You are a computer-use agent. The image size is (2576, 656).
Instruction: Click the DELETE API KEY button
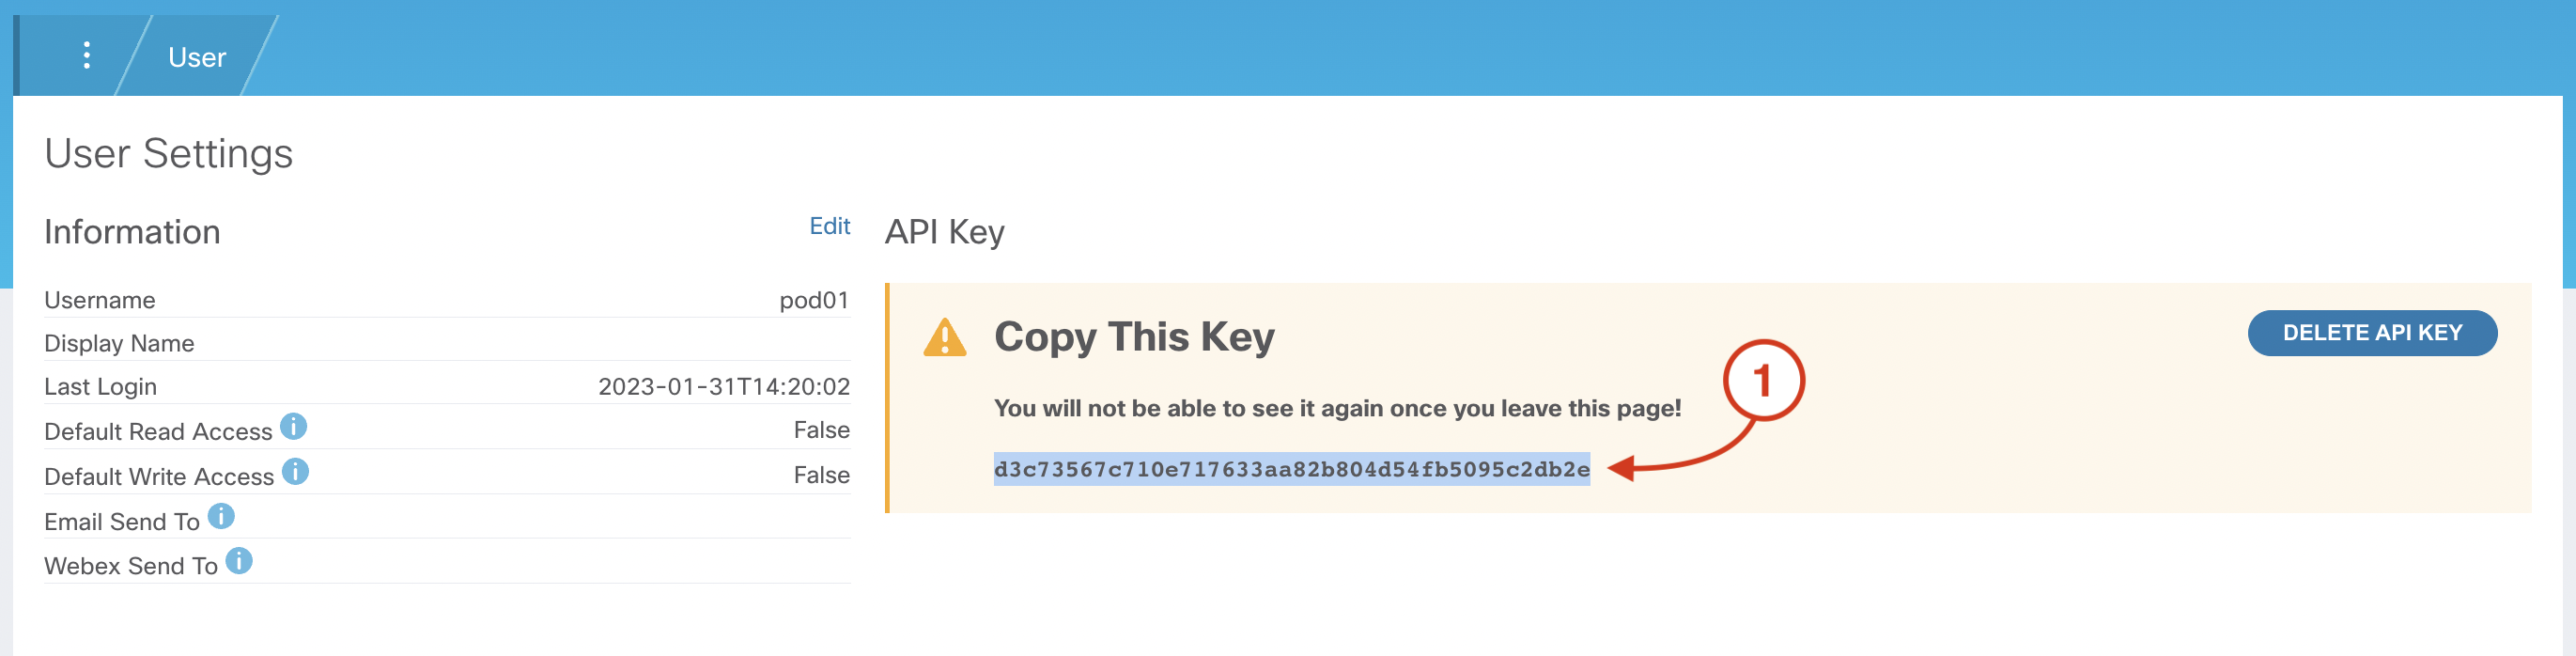point(2372,333)
